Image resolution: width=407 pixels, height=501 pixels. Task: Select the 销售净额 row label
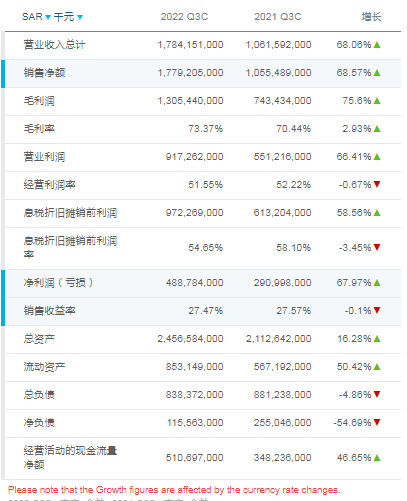[x=44, y=73]
